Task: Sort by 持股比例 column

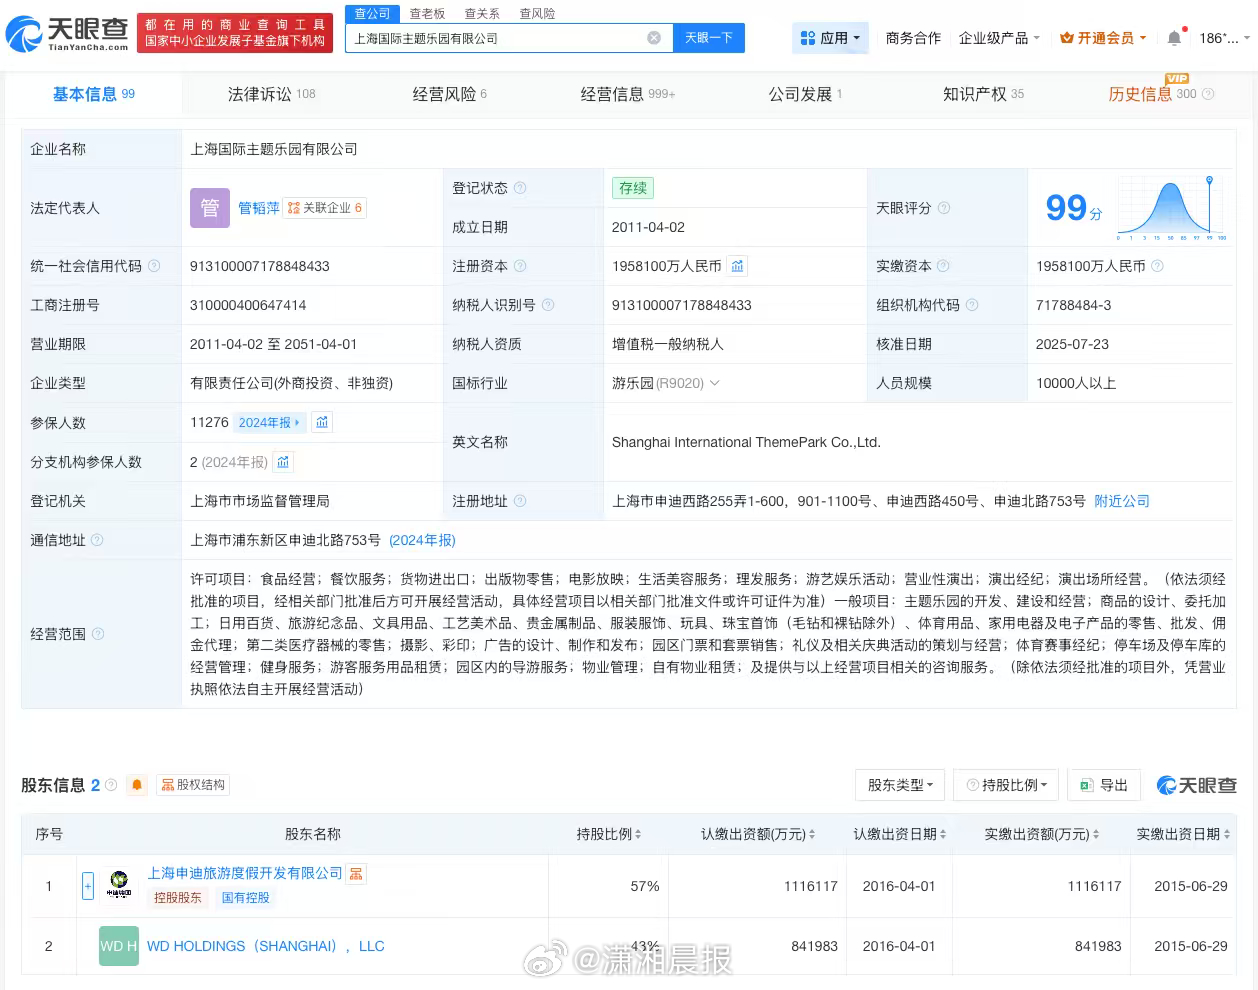Action: tap(638, 834)
